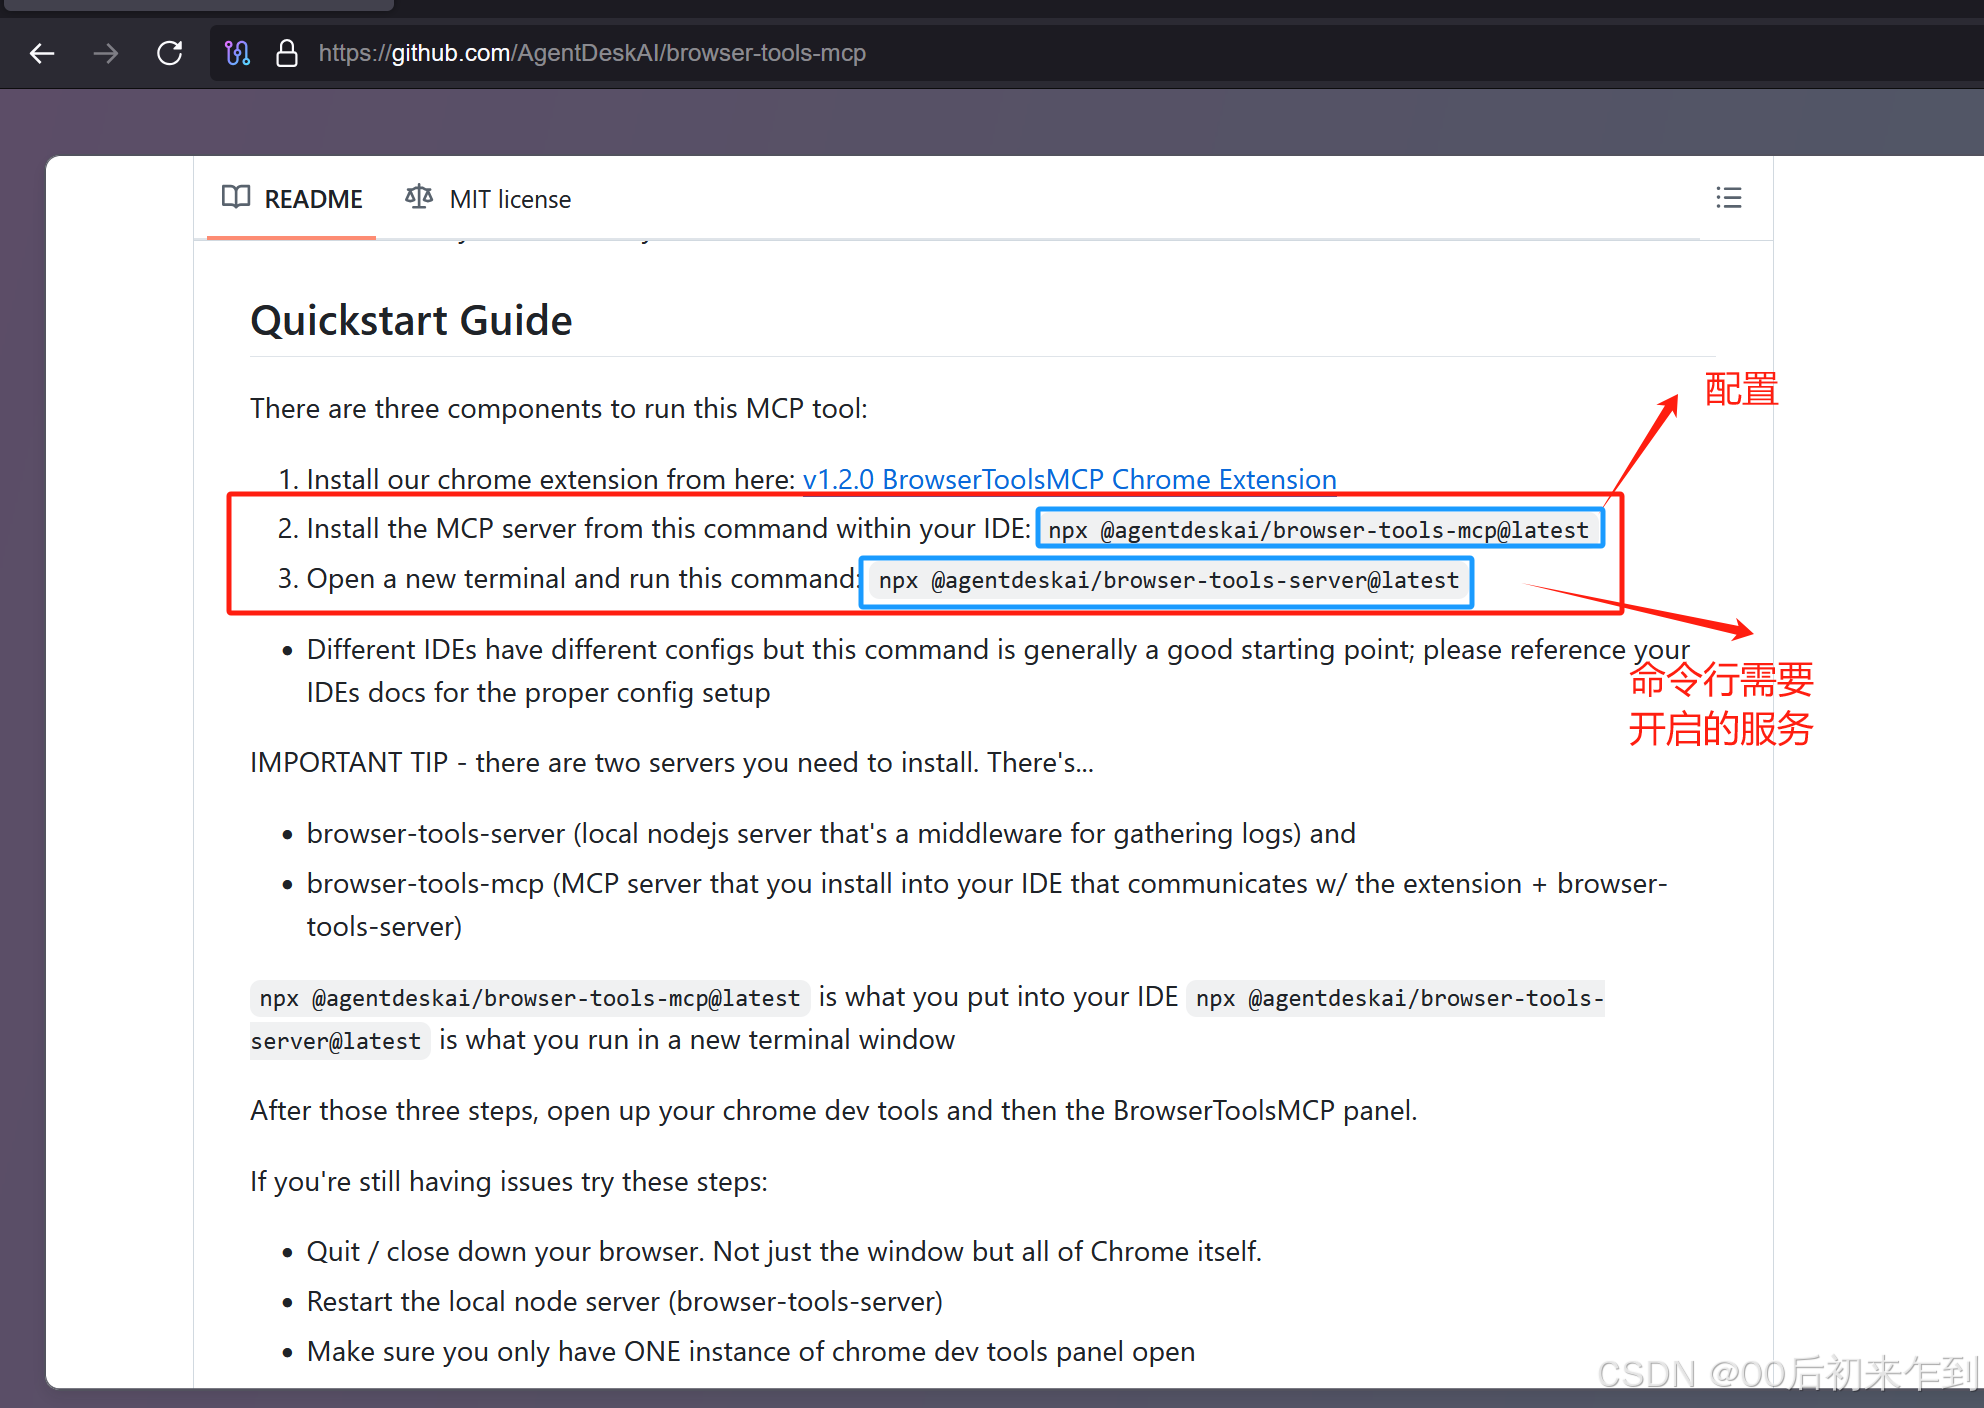Click the red 配置 annotation label

(1741, 389)
